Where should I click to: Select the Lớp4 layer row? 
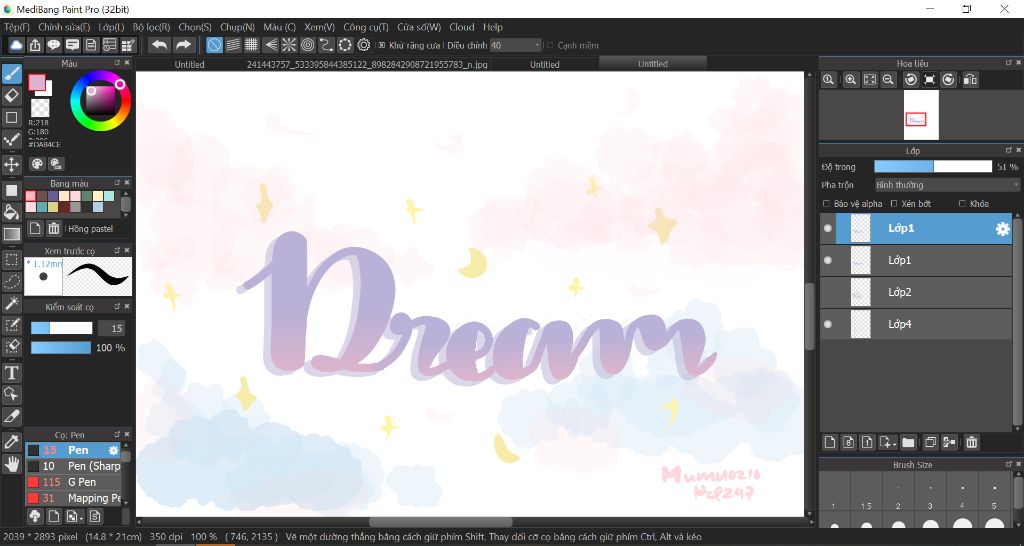(916, 324)
